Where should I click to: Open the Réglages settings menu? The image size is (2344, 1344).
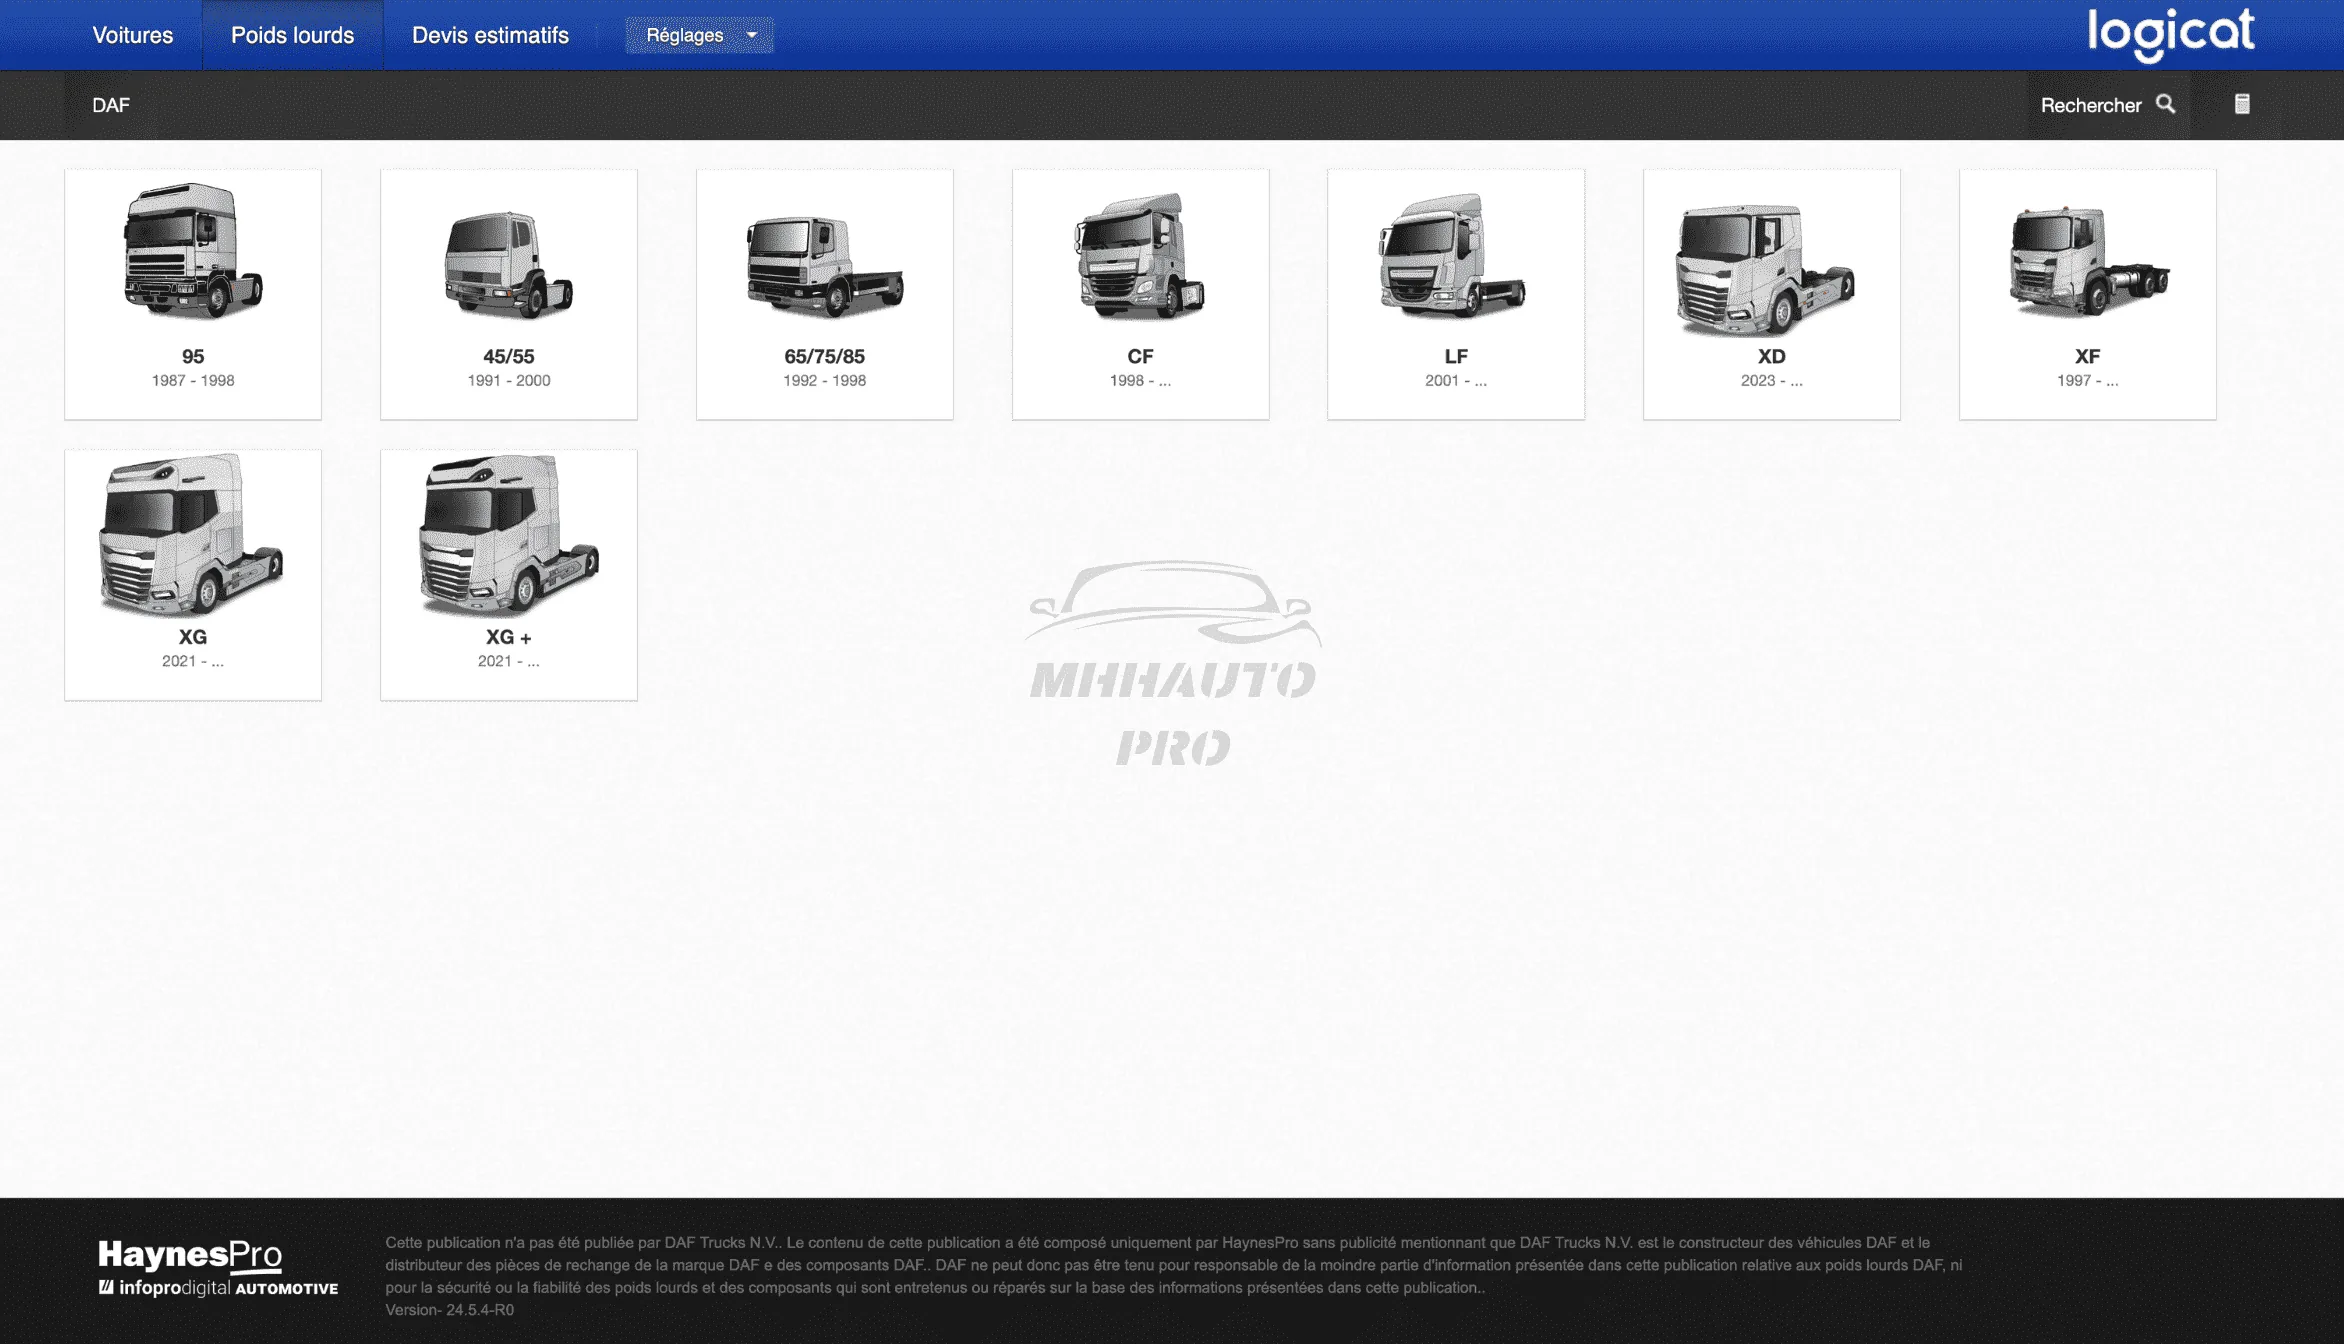tap(685, 35)
